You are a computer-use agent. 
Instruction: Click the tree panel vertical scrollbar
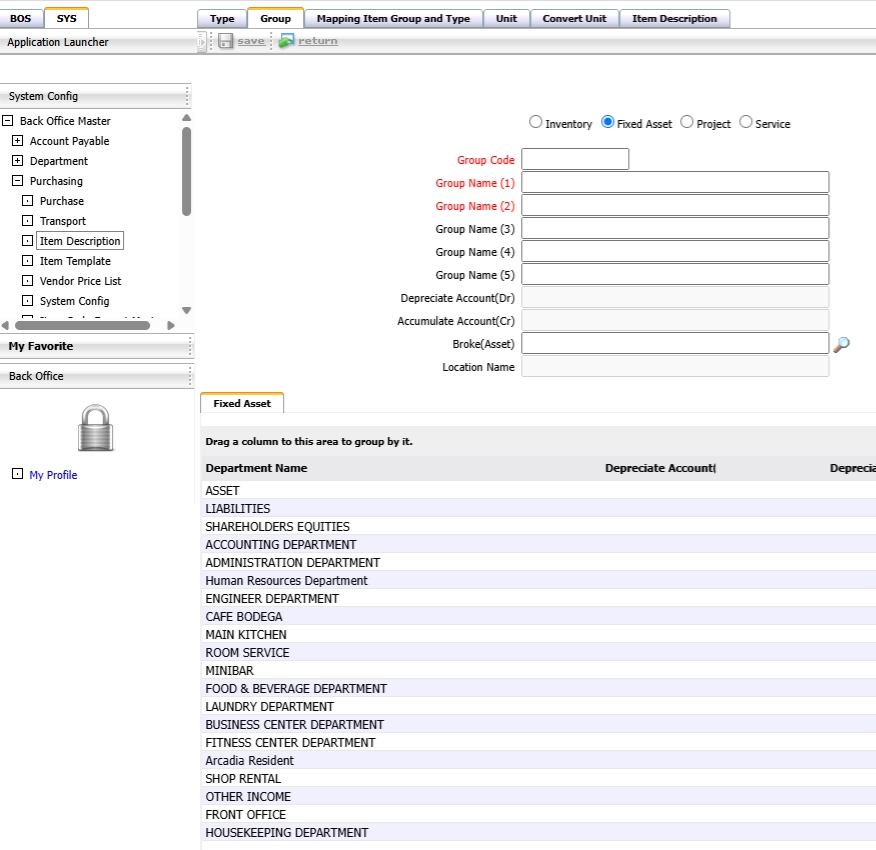tap(186, 170)
